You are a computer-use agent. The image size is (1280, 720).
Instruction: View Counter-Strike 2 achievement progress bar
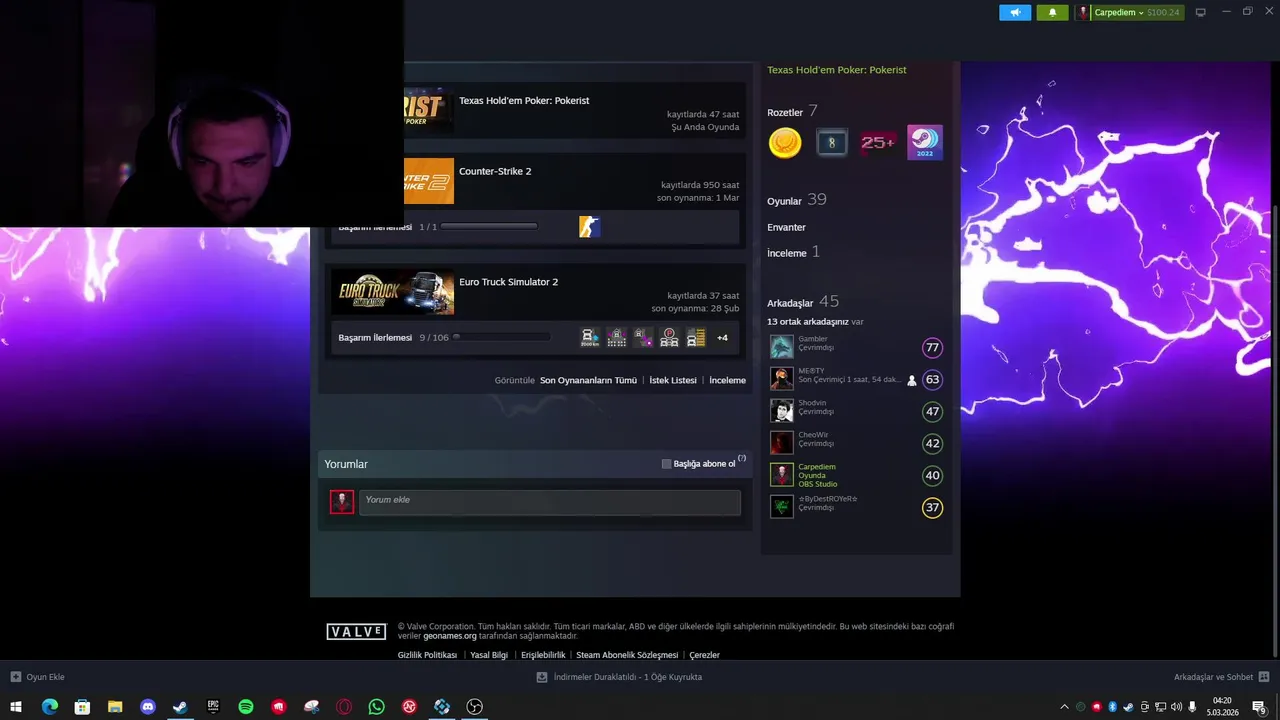click(489, 226)
